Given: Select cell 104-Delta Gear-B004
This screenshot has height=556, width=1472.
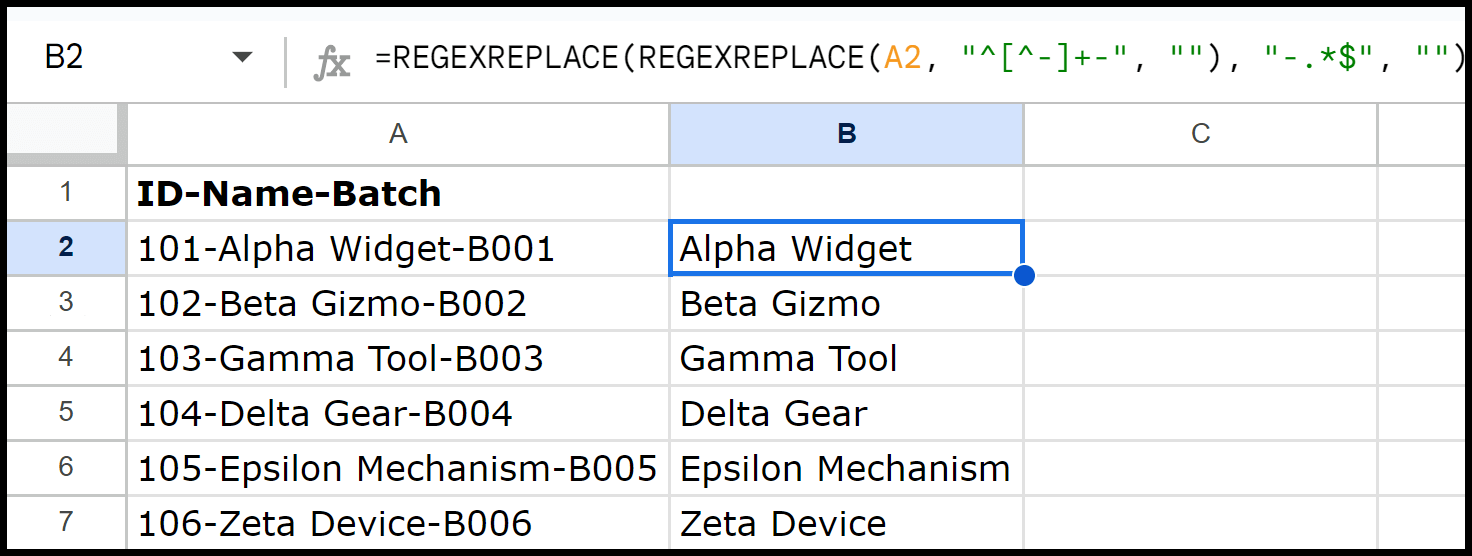Looking at the screenshot, I should pos(398,413).
